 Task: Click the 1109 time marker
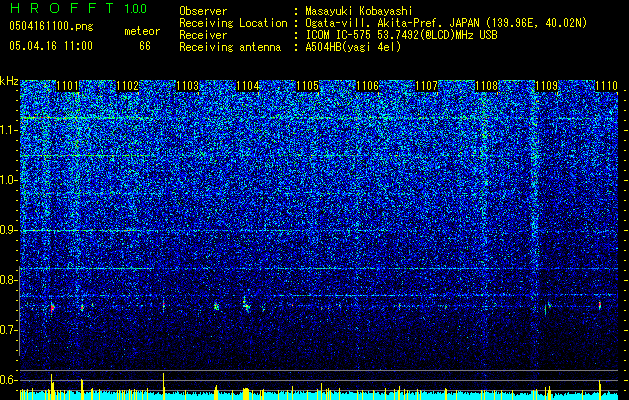[x=546, y=86]
